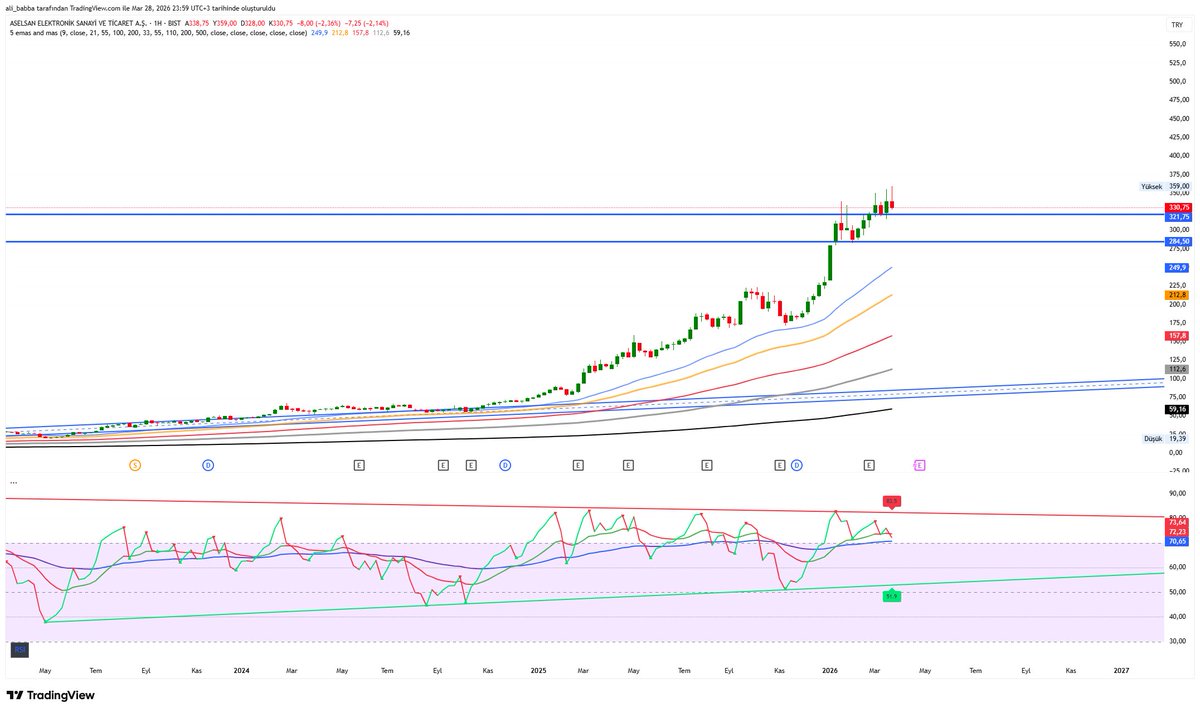Select the blue 321,75 horizontal line label

(1177, 217)
